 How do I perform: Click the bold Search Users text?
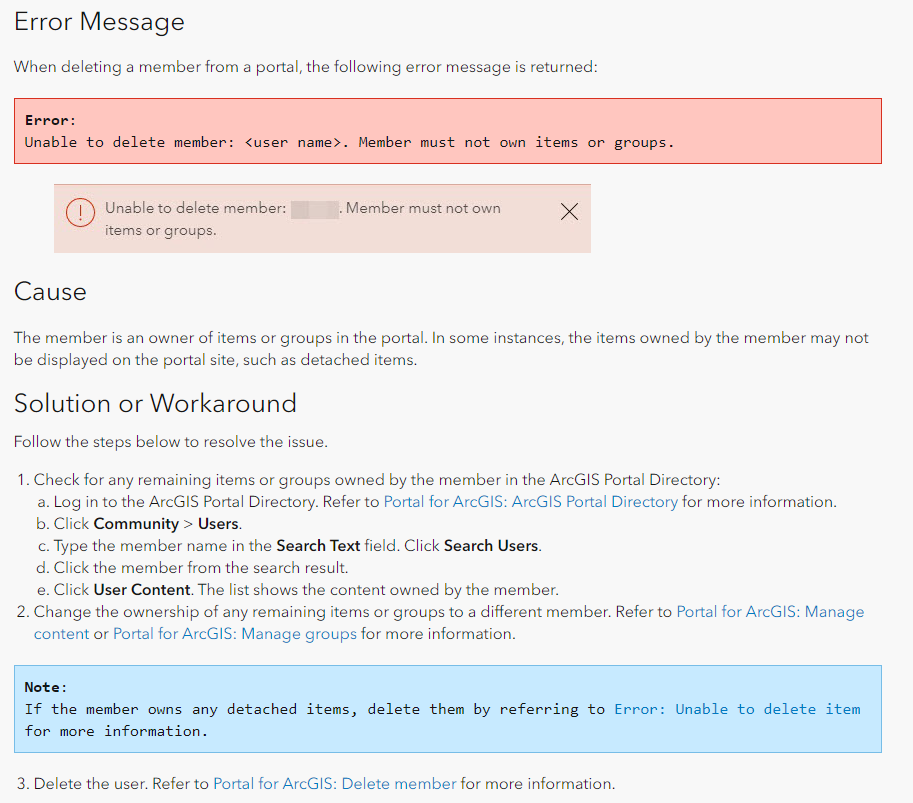tap(491, 546)
